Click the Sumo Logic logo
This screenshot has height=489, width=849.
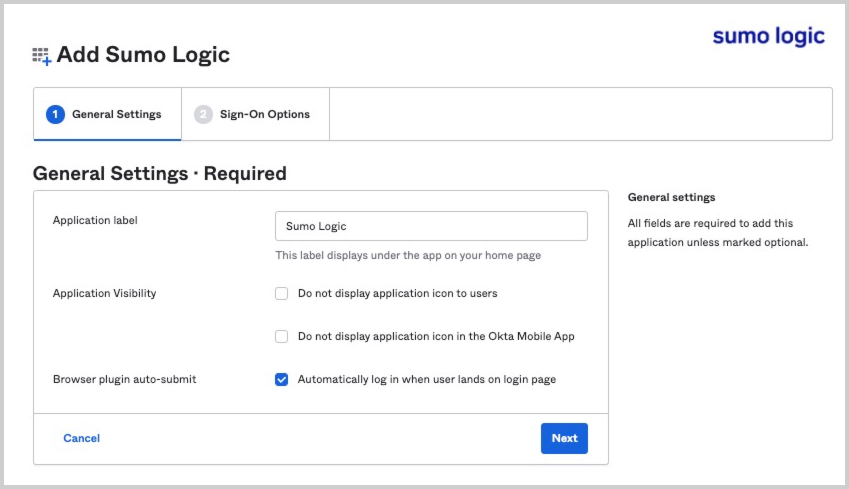(x=768, y=36)
